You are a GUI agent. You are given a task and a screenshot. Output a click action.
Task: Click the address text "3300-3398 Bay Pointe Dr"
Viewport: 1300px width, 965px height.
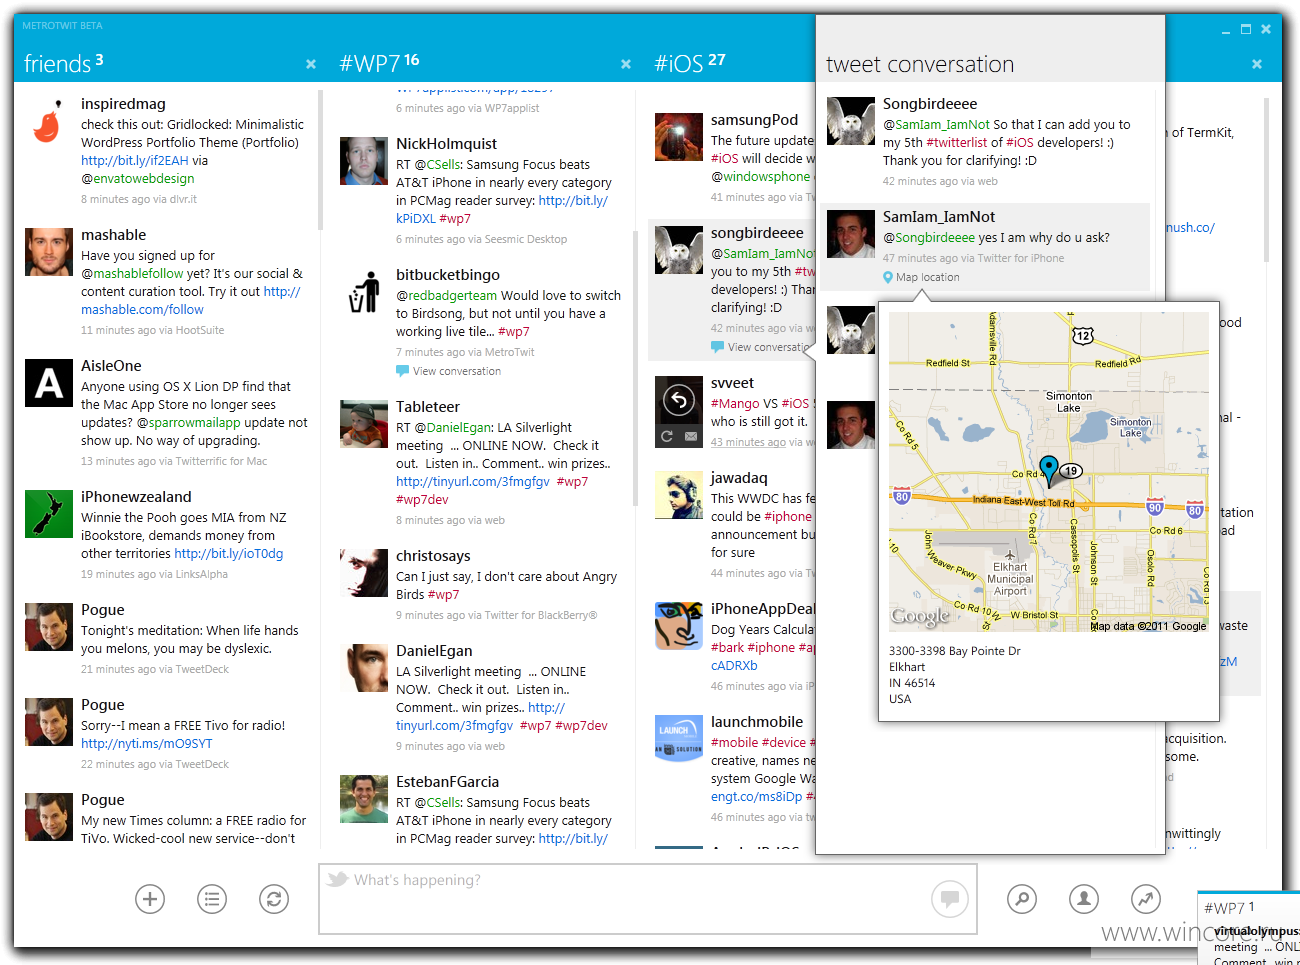pos(955,651)
